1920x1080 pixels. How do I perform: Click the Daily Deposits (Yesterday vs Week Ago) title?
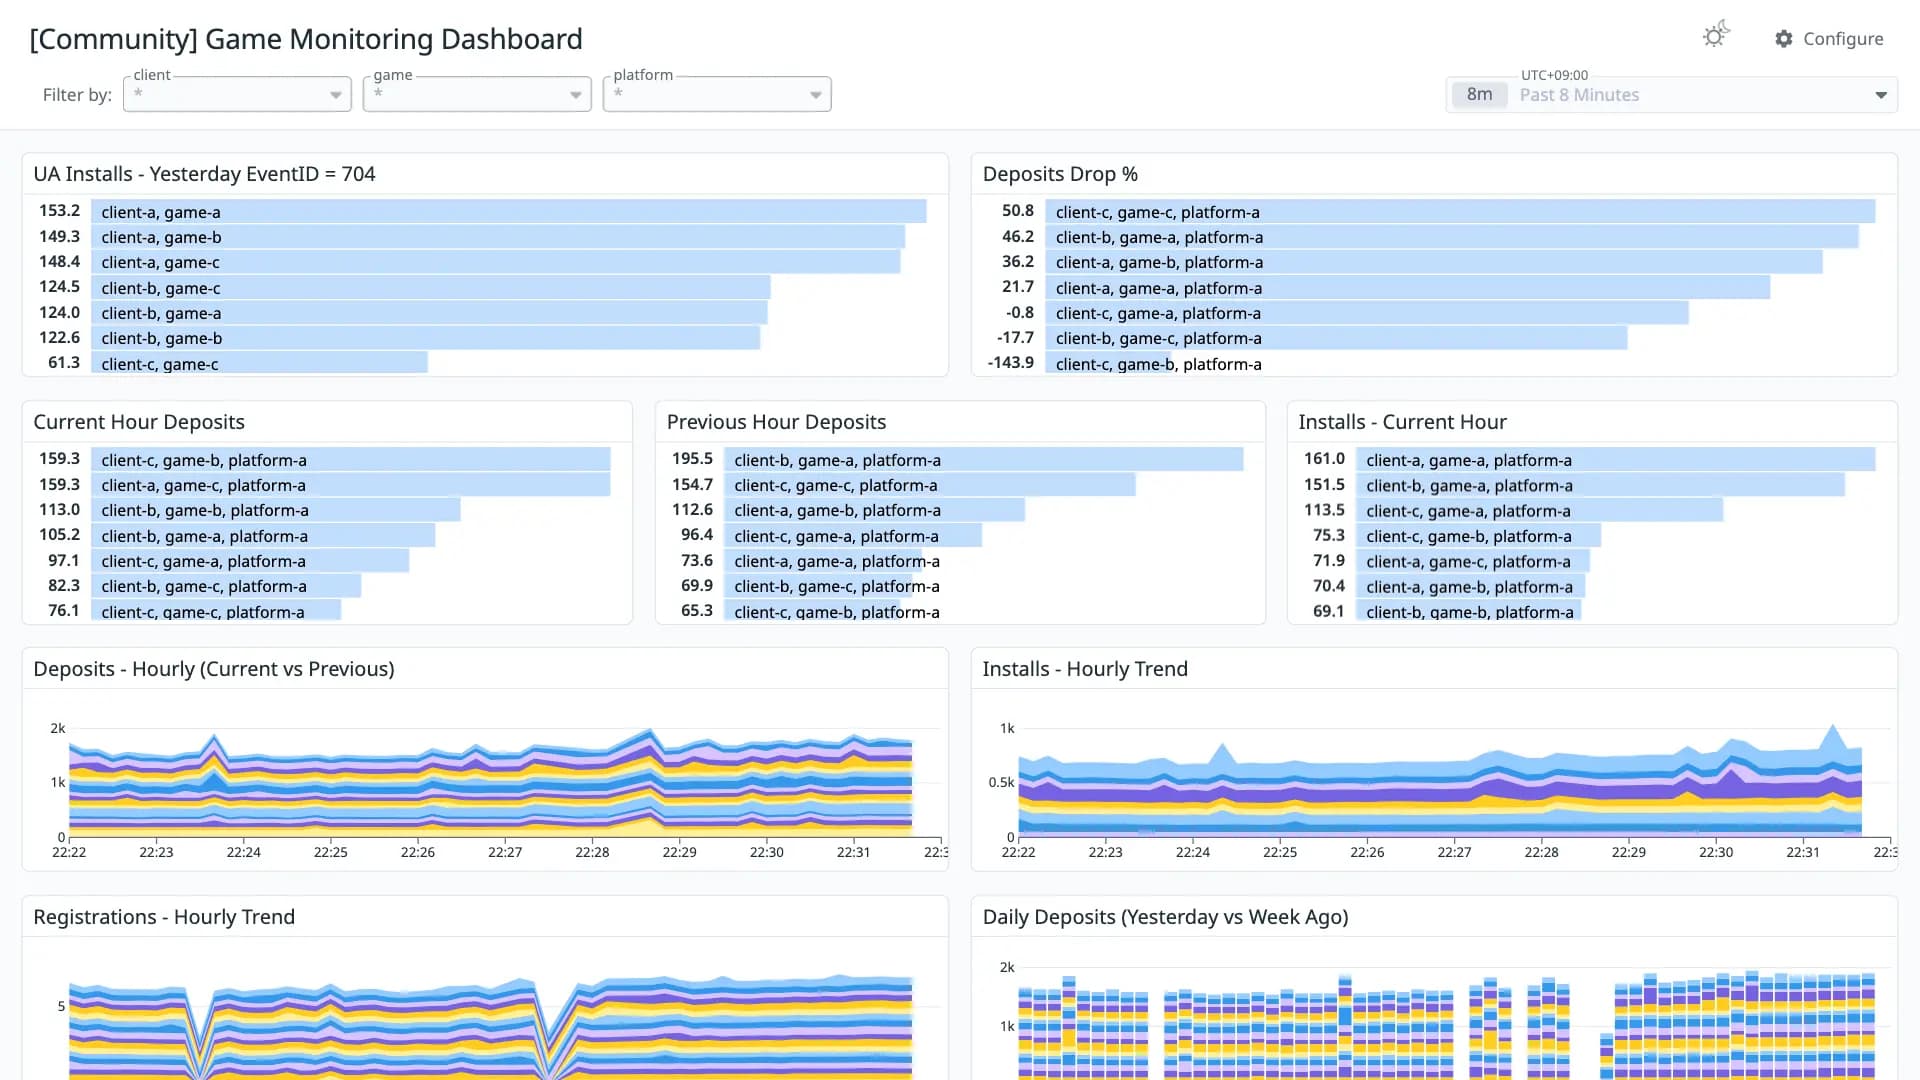point(1165,917)
